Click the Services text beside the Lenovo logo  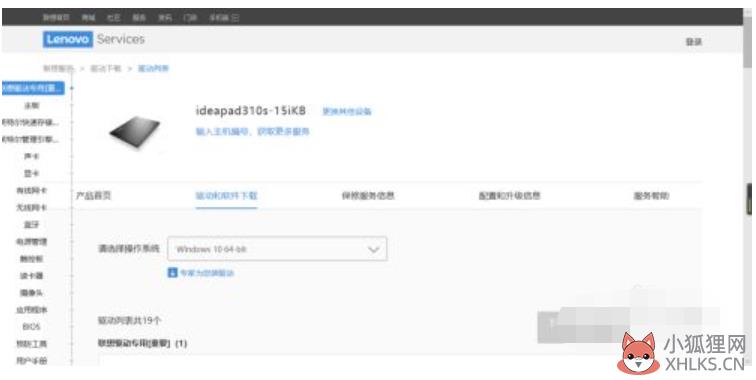121,39
